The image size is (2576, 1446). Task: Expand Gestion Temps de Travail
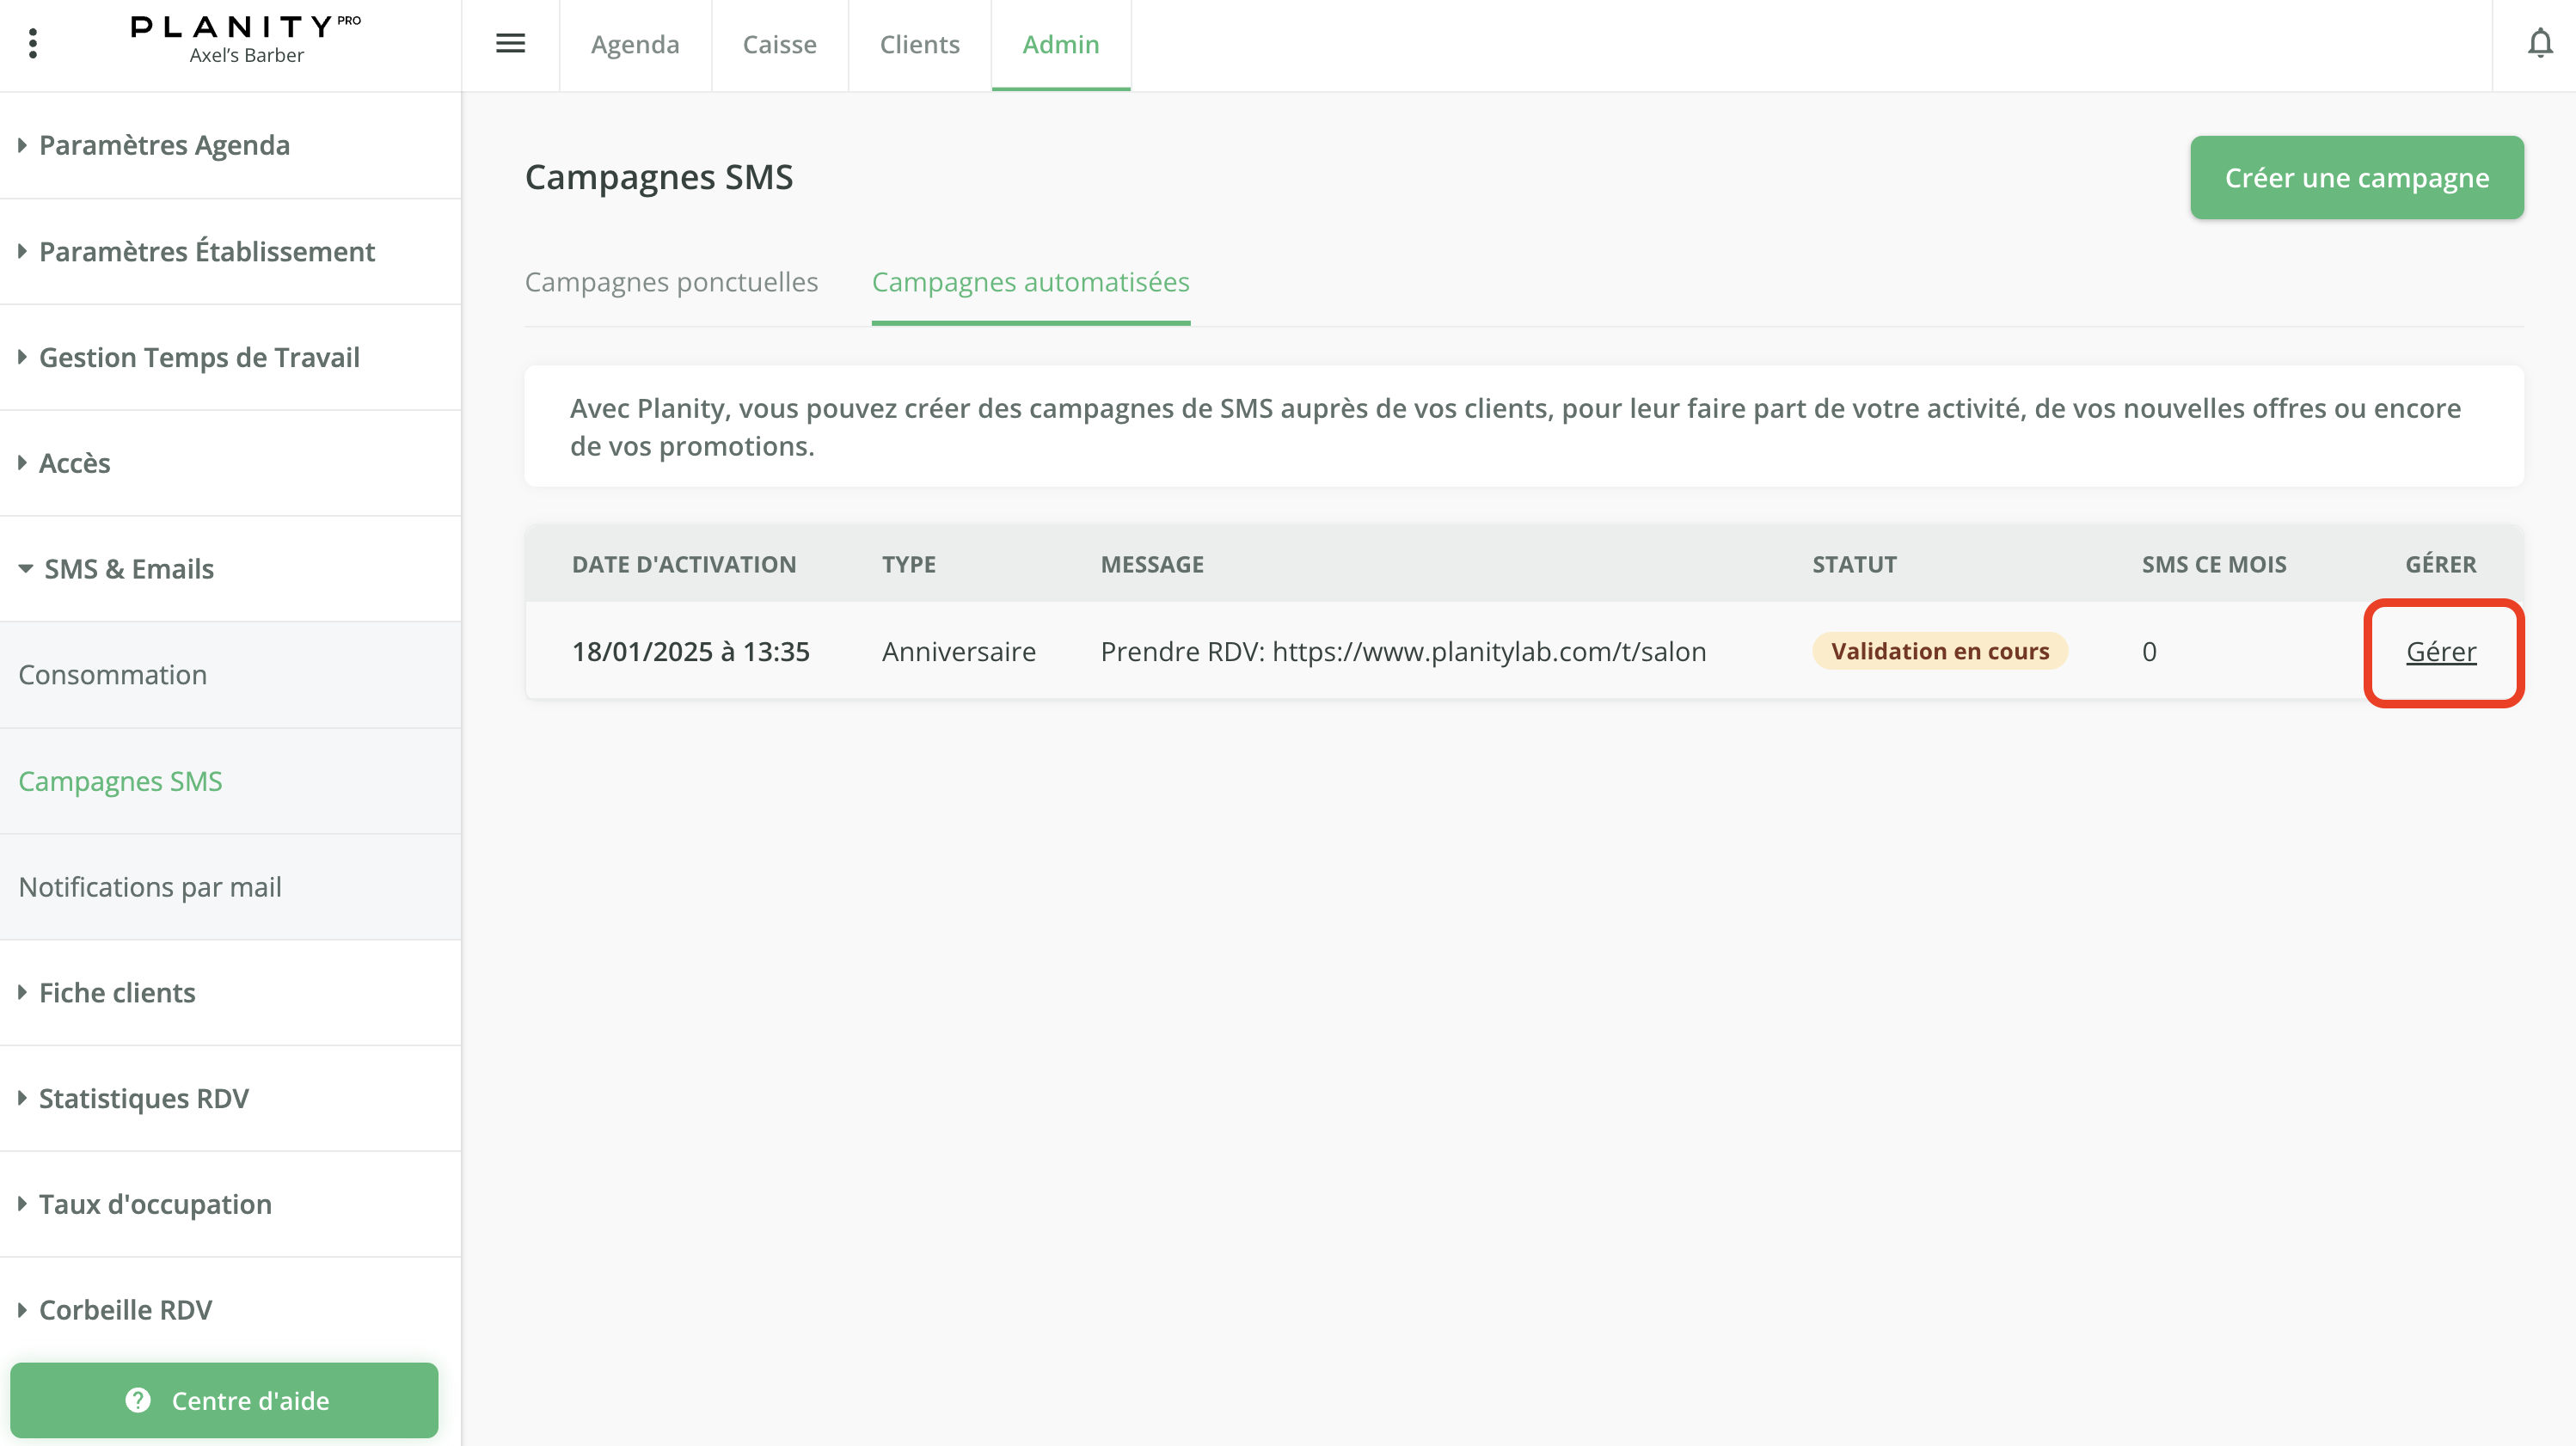[198, 357]
